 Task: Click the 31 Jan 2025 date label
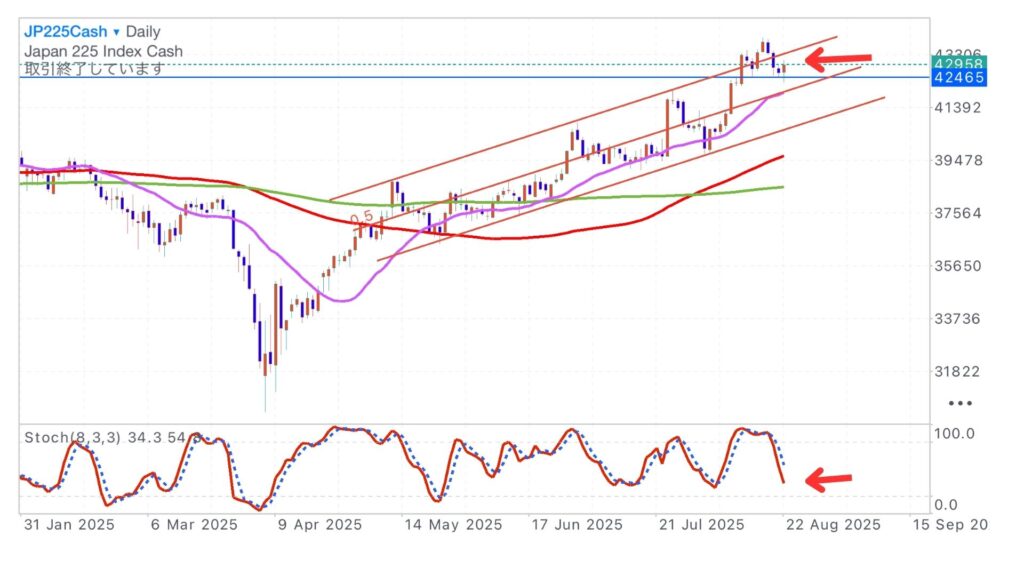point(69,525)
